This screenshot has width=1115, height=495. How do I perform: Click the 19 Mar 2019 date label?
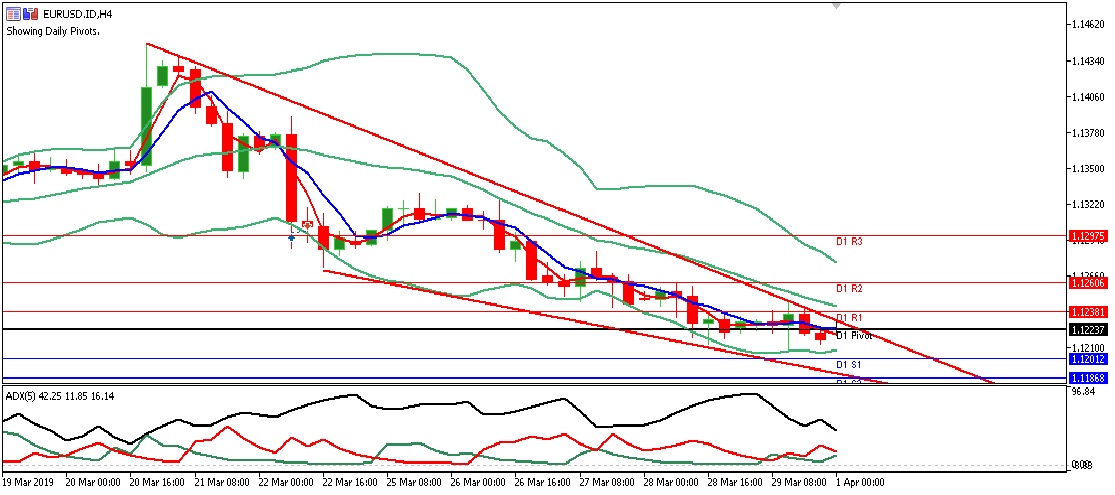tap(29, 482)
